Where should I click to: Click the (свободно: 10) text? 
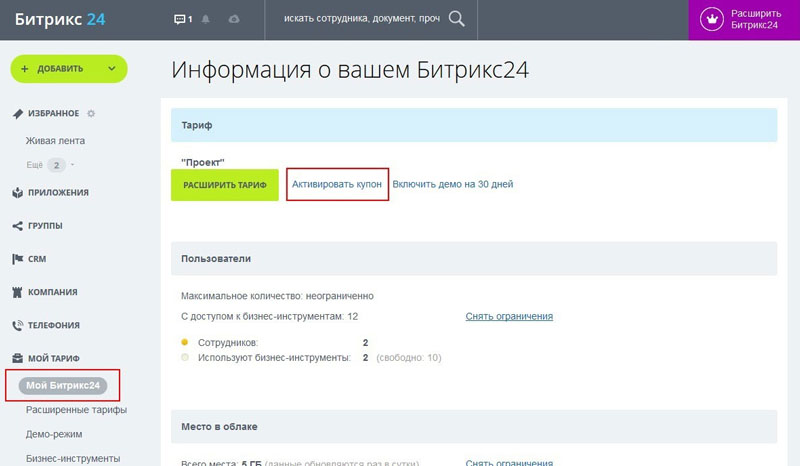pyautogui.click(x=409, y=358)
